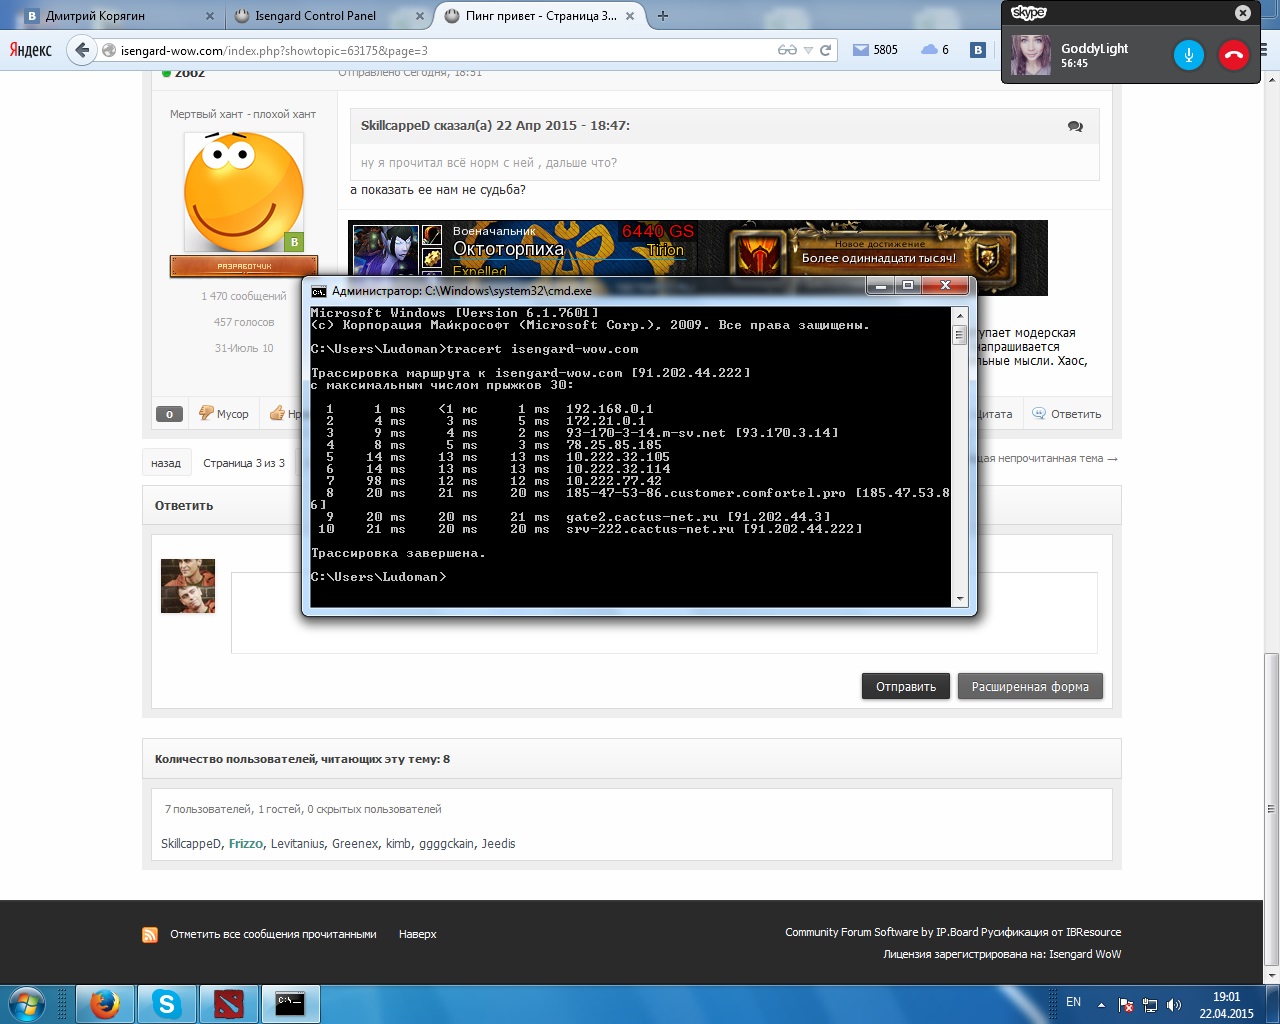Hang up the Skype call
Screen dimensions: 1280x1024
click(x=1234, y=55)
